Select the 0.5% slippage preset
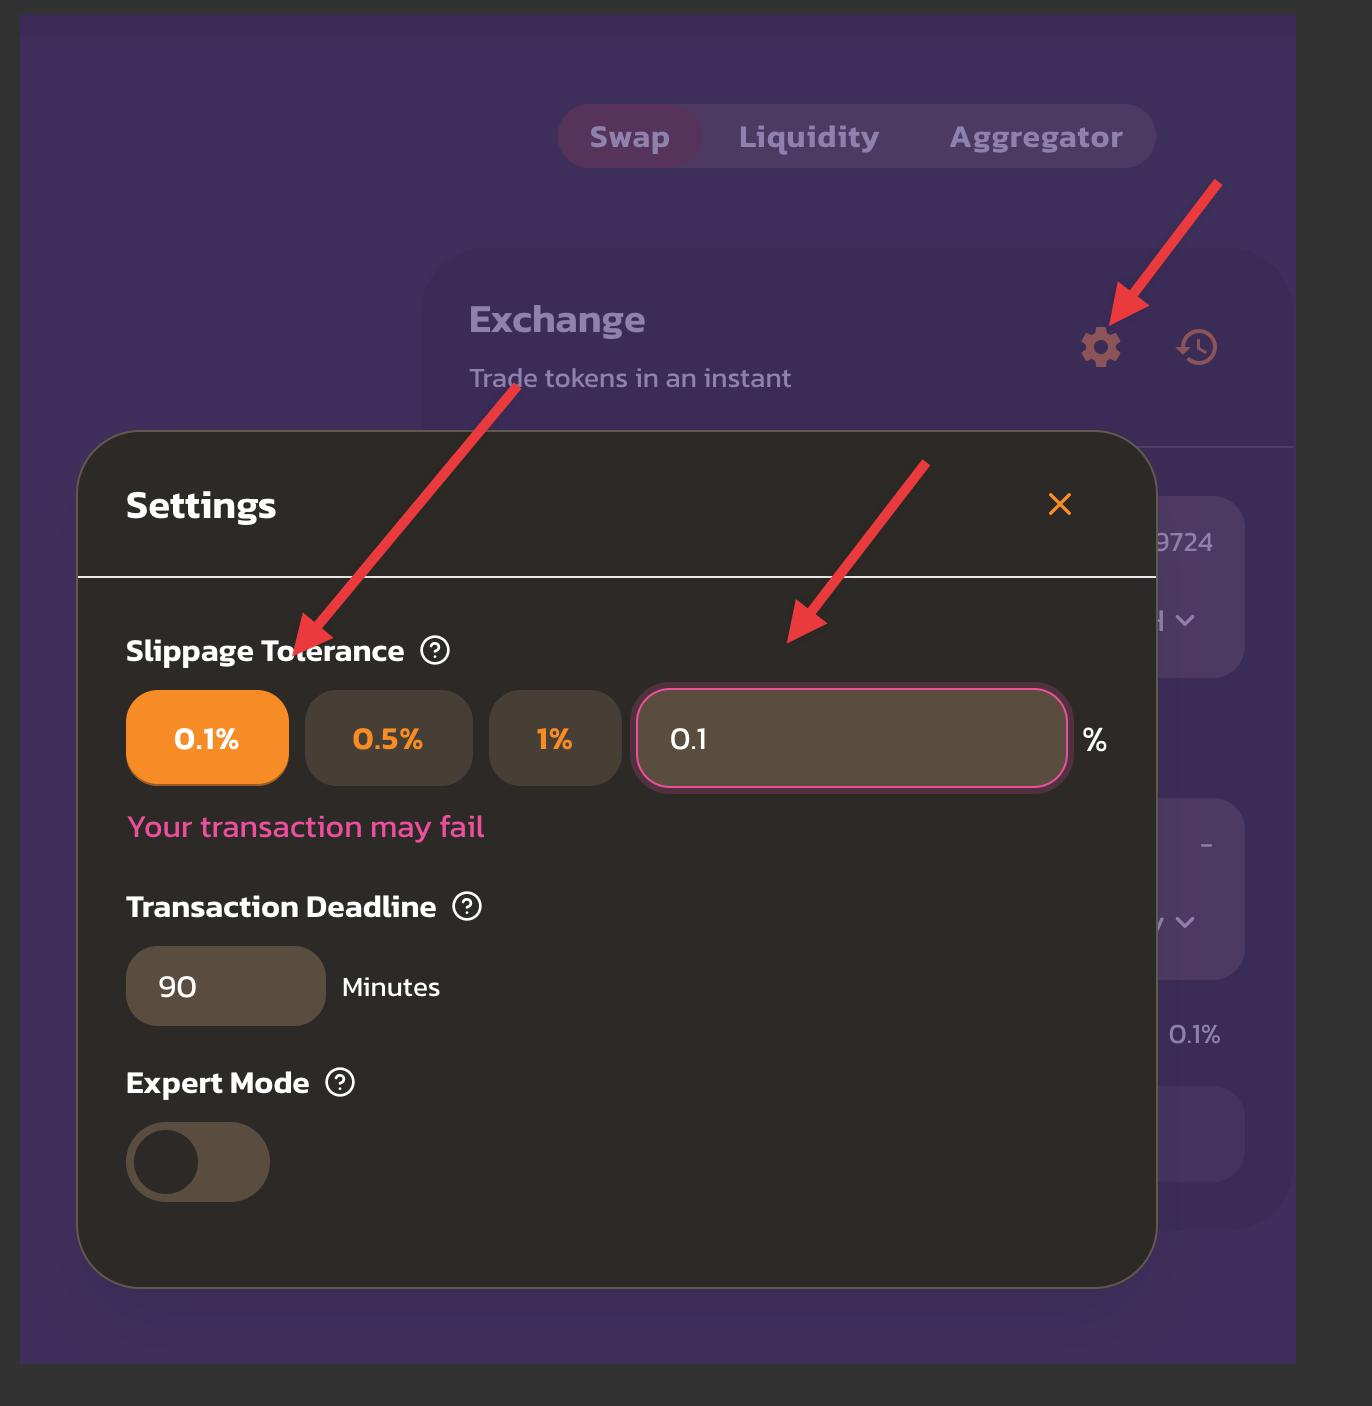Screen dimensions: 1372x1406 (388, 738)
